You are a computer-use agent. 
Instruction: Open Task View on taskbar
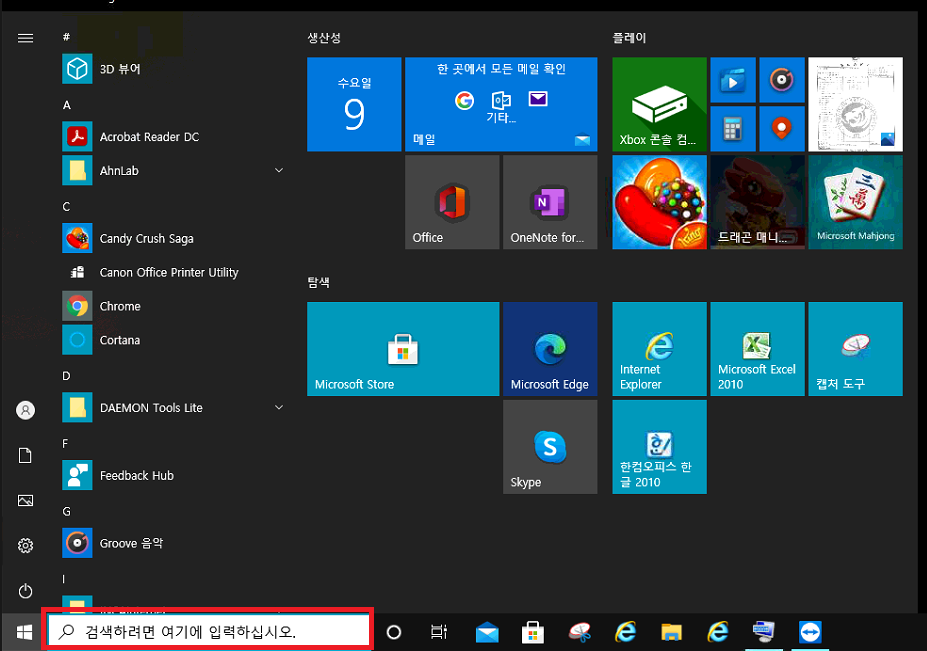[439, 632]
